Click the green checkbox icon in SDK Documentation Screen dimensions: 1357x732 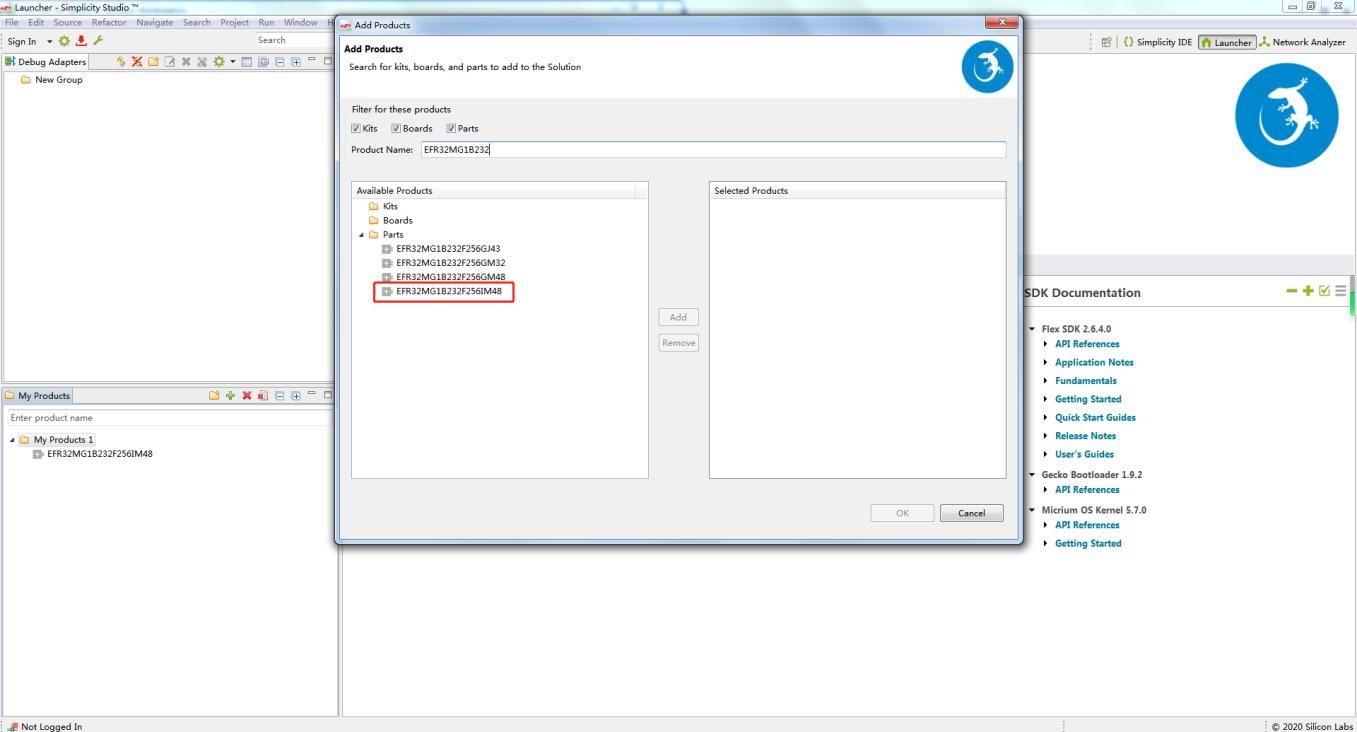coord(1325,291)
